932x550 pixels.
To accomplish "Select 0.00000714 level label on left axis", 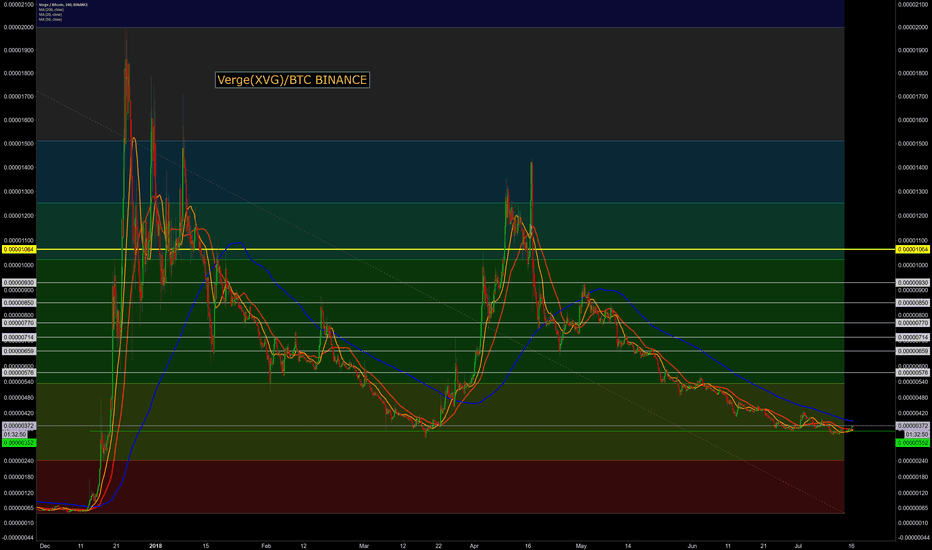I will click(x=19, y=338).
